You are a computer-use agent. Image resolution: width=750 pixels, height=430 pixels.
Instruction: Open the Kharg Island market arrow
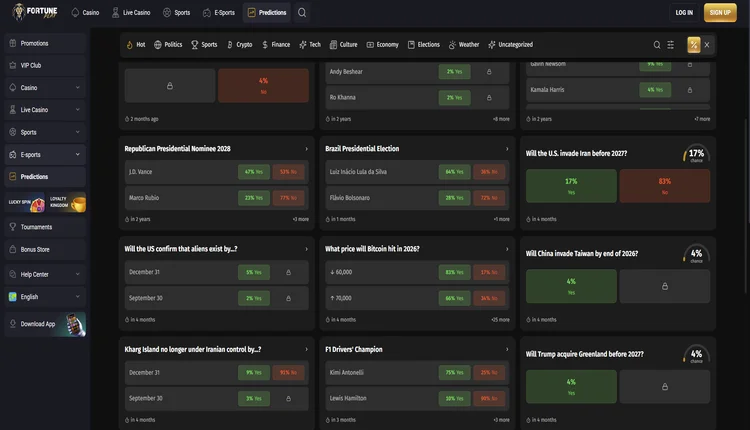(x=307, y=349)
